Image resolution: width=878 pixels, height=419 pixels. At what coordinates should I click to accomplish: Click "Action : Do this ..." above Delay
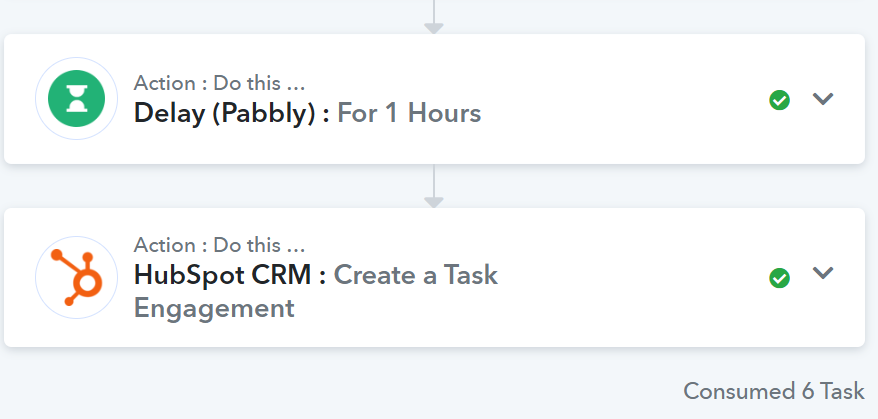tap(219, 83)
